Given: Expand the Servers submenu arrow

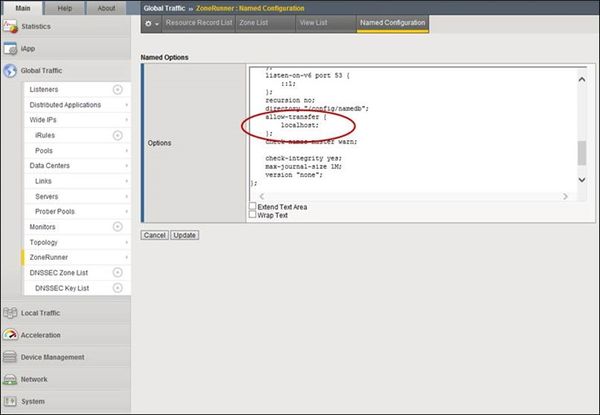Looking at the screenshot, I should 126,196.
